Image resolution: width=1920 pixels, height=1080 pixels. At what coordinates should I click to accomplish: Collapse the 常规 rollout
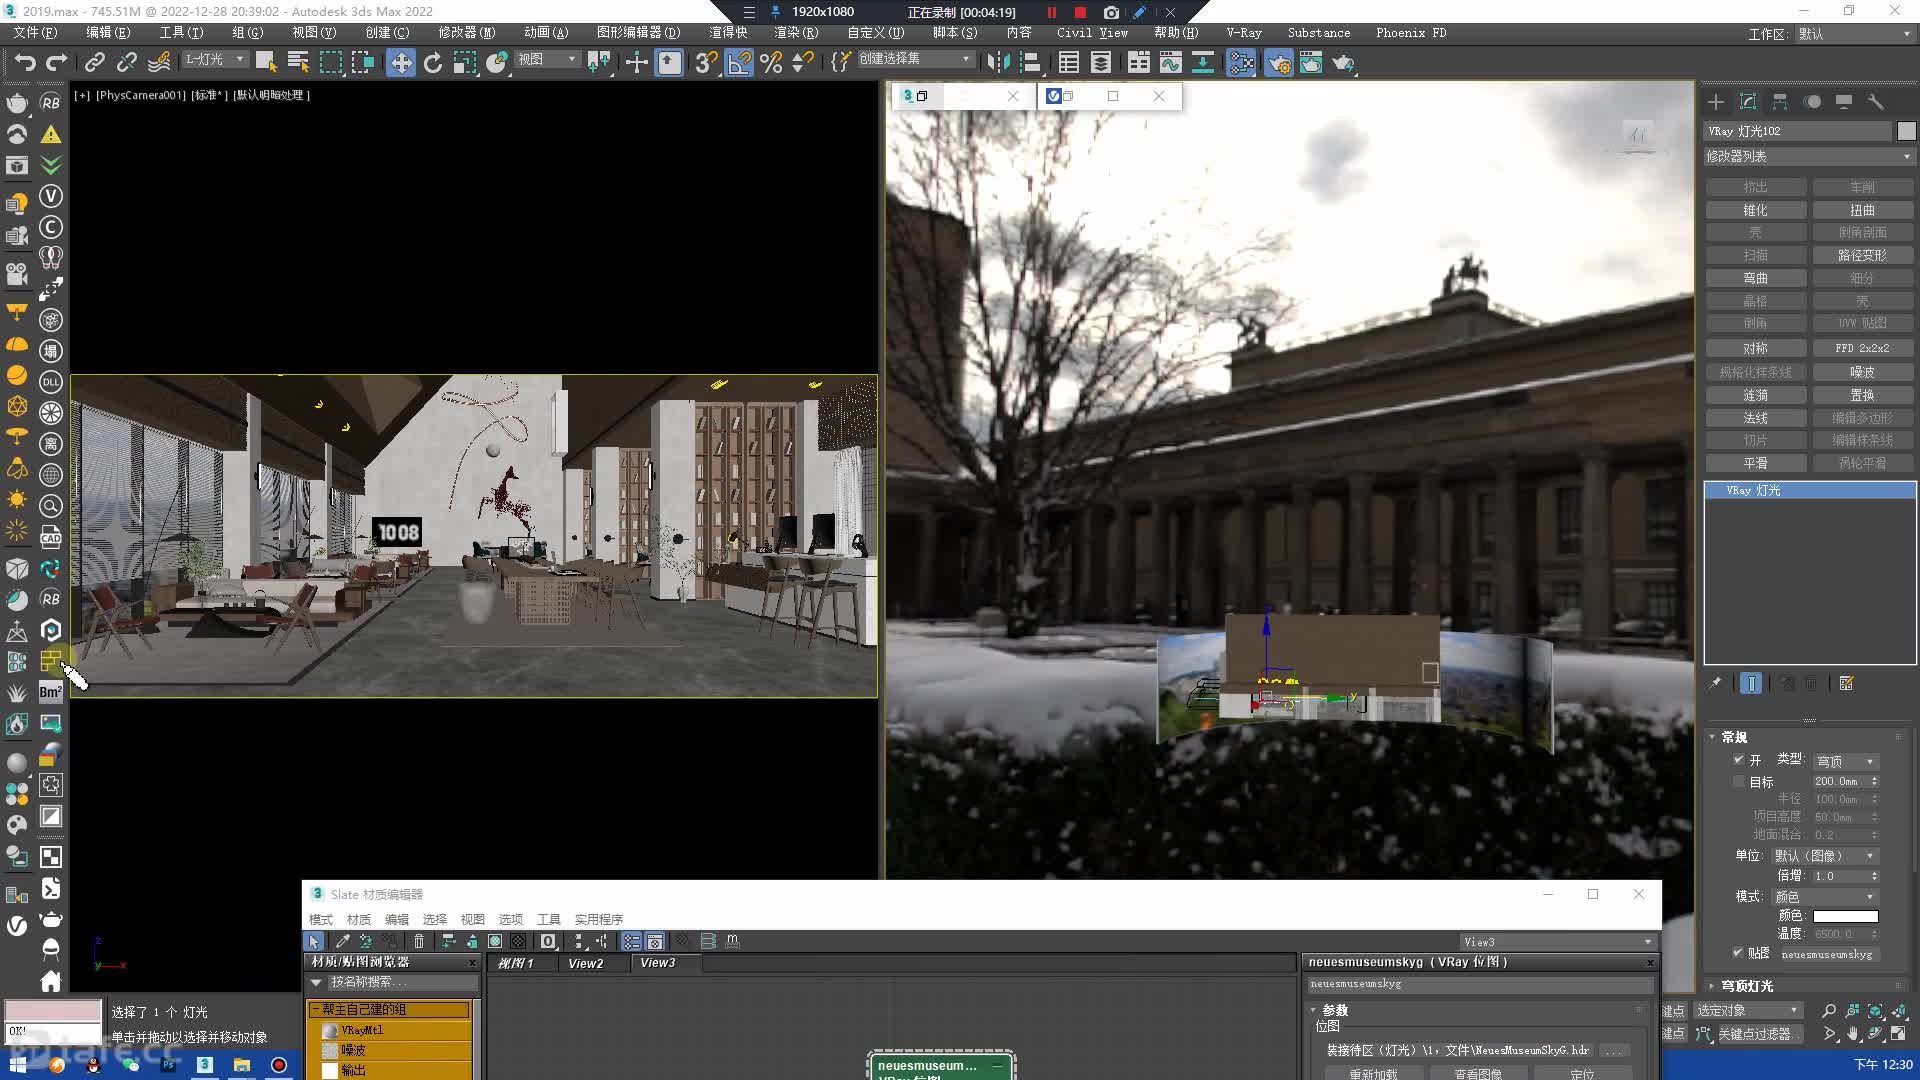pyautogui.click(x=1734, y=737)
